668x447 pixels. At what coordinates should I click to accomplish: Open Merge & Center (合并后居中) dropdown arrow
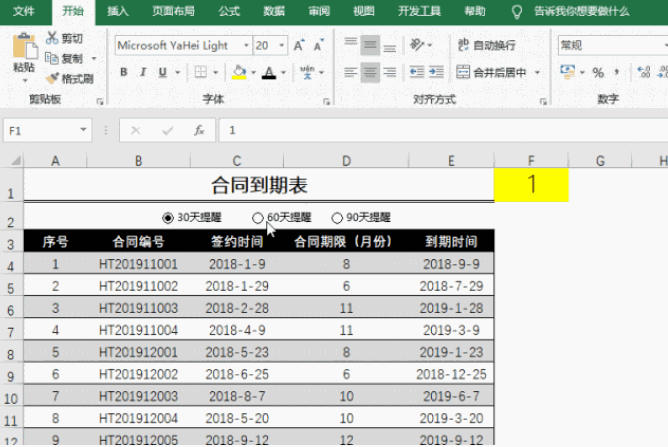(538, 72)
